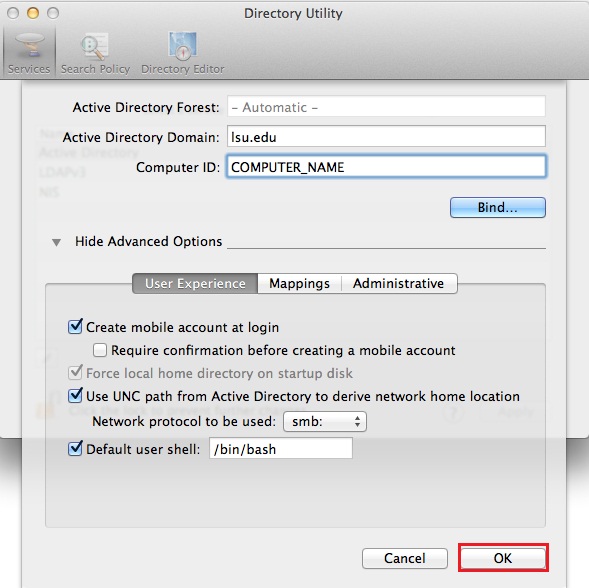This screenshot has width=589, height=588.
Task: Click the Bind button
Action: click(x=498, y=207)
